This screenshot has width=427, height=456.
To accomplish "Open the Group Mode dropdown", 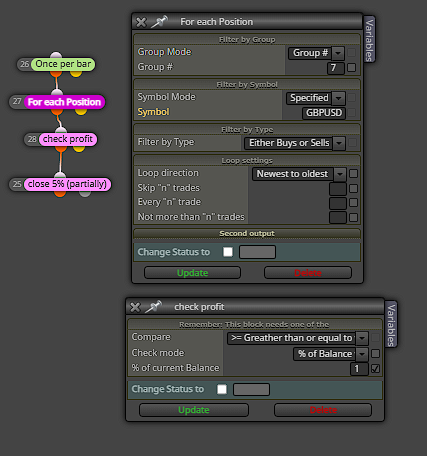I will (x=316, y=53).
